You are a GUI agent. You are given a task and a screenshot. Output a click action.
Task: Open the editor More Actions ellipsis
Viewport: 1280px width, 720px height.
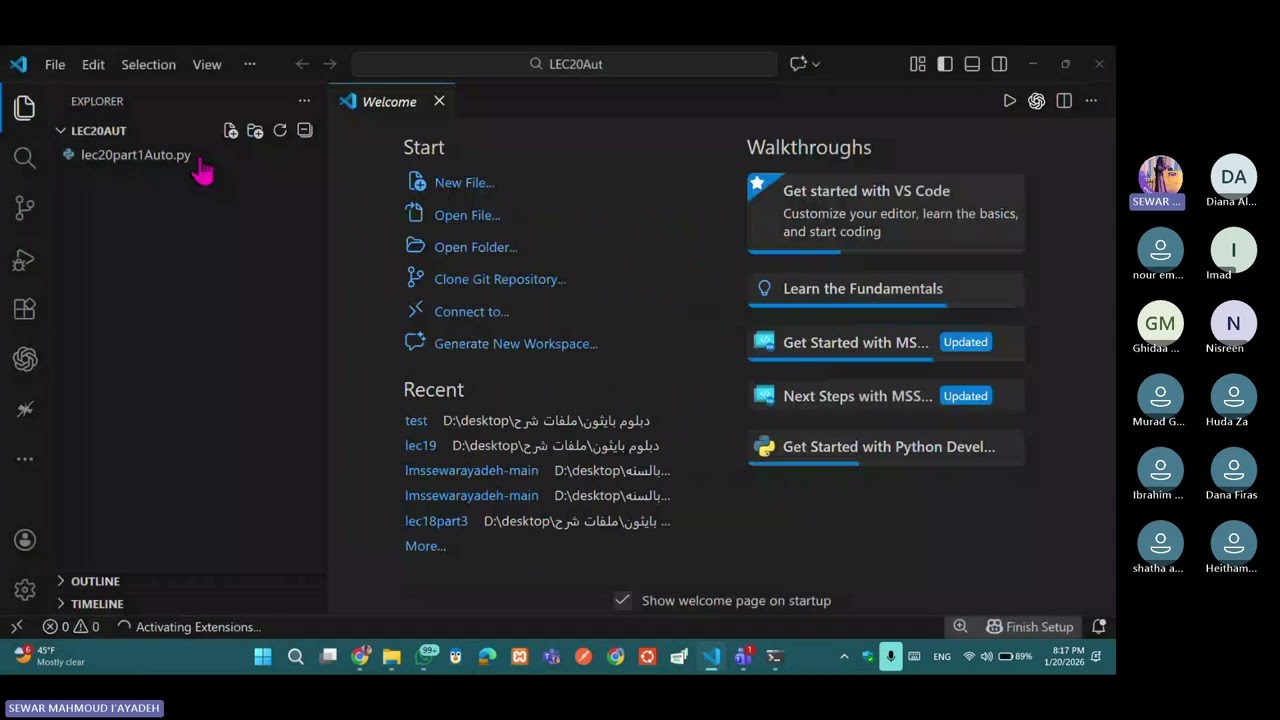[1091, 101]
